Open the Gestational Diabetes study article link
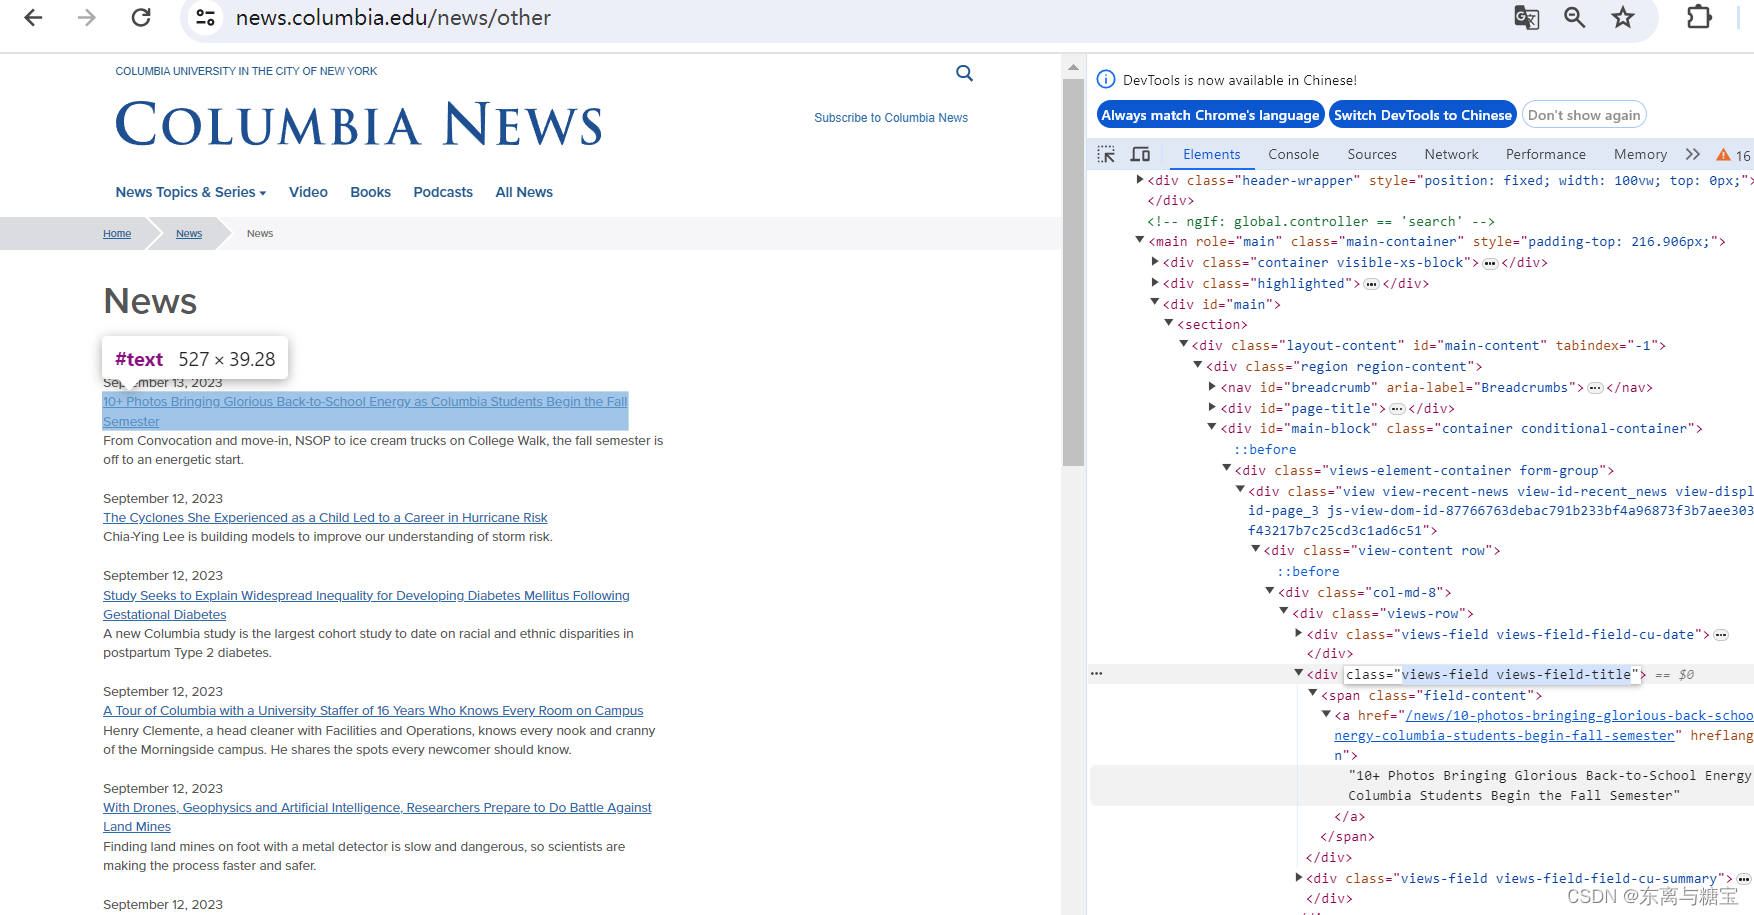1754x915 pixels. (x=366, y=605)
